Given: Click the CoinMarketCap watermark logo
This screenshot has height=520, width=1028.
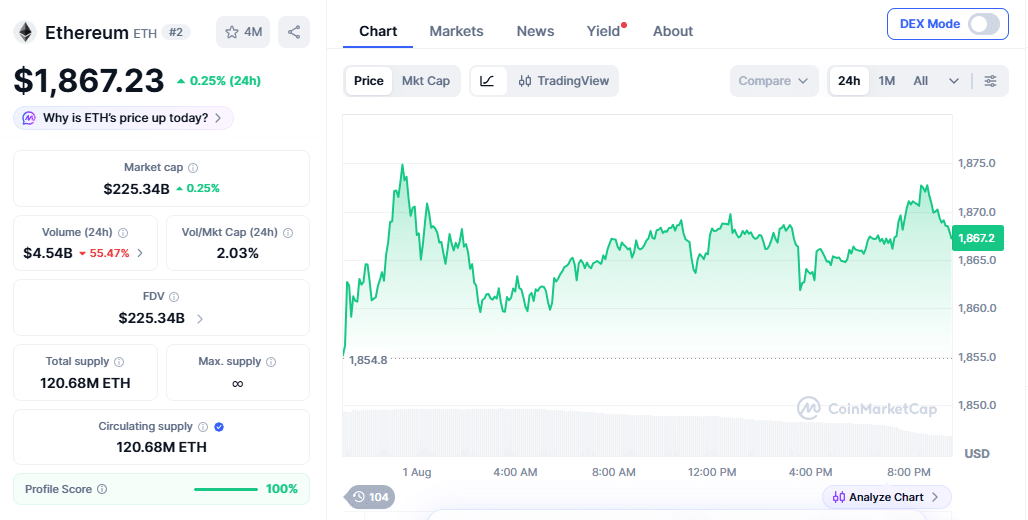Looking at the screenshot, I should coord(867,409).
